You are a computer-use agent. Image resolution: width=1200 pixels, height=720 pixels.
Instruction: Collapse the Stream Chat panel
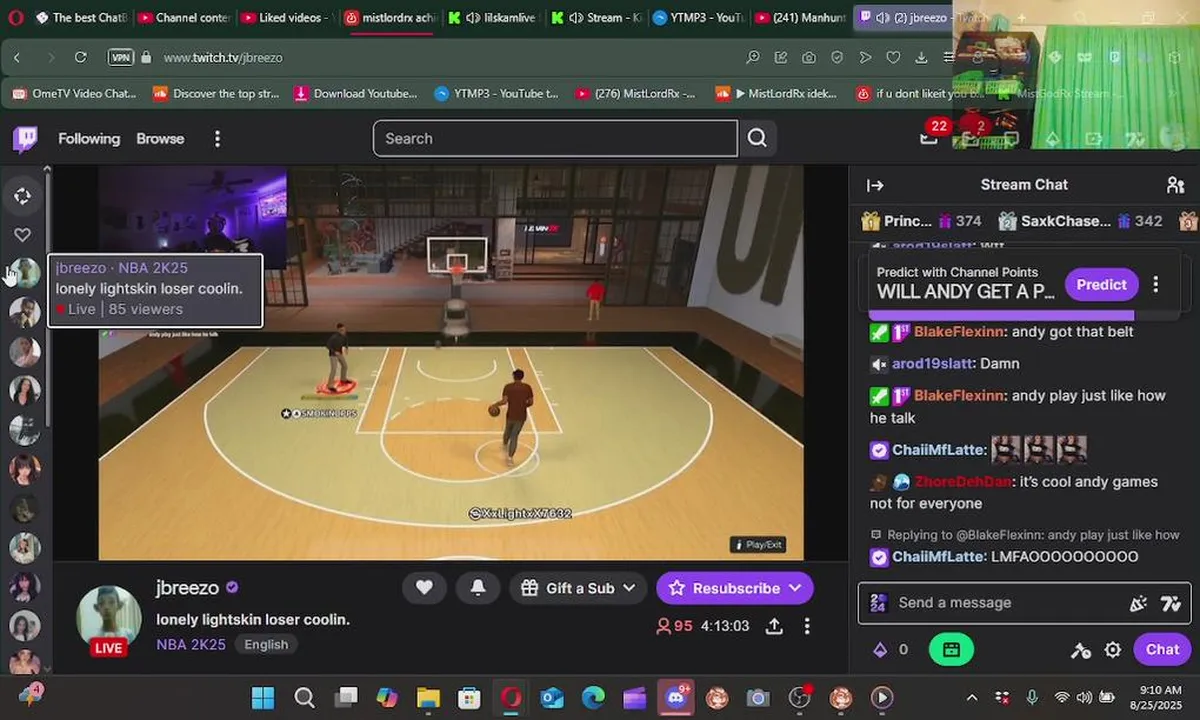pyautogui.click(x=875, y=185)
